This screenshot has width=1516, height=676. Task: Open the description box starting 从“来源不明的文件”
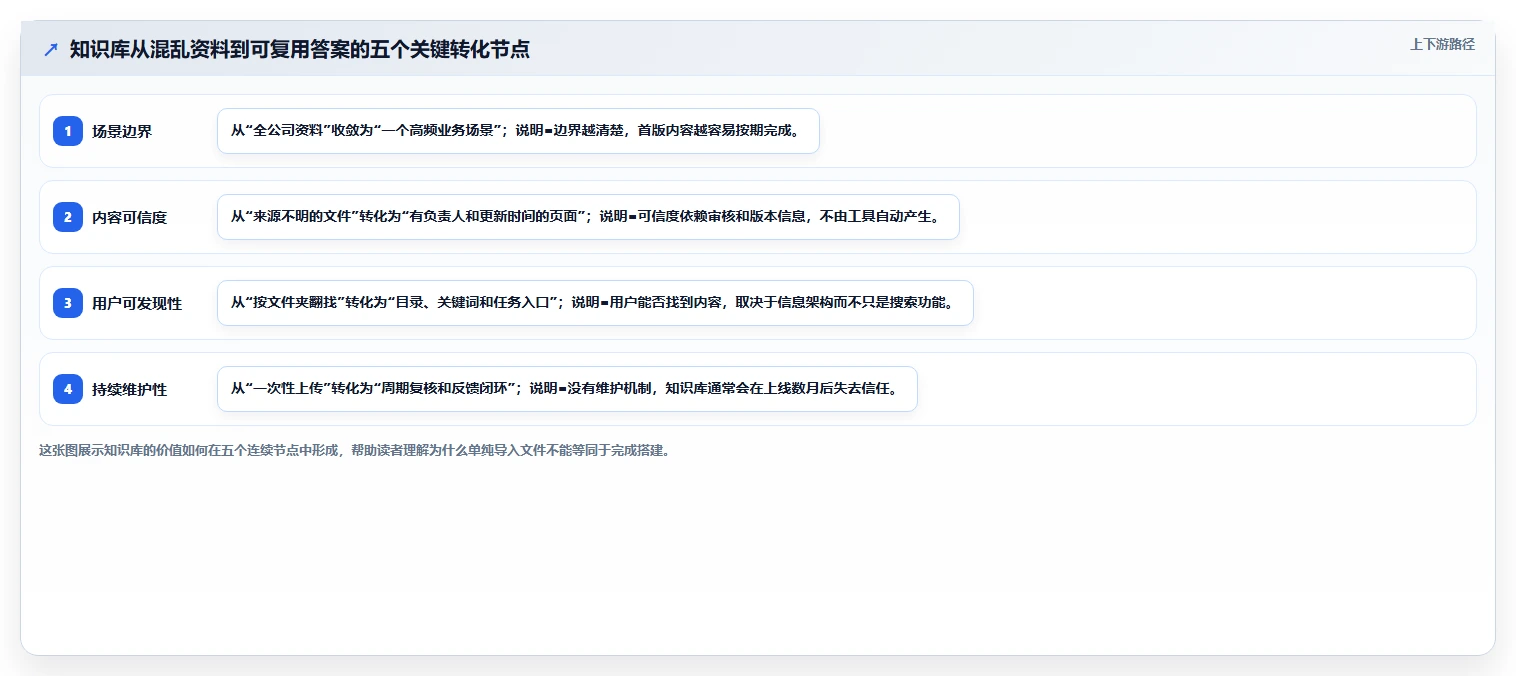(x=588, y=217)
